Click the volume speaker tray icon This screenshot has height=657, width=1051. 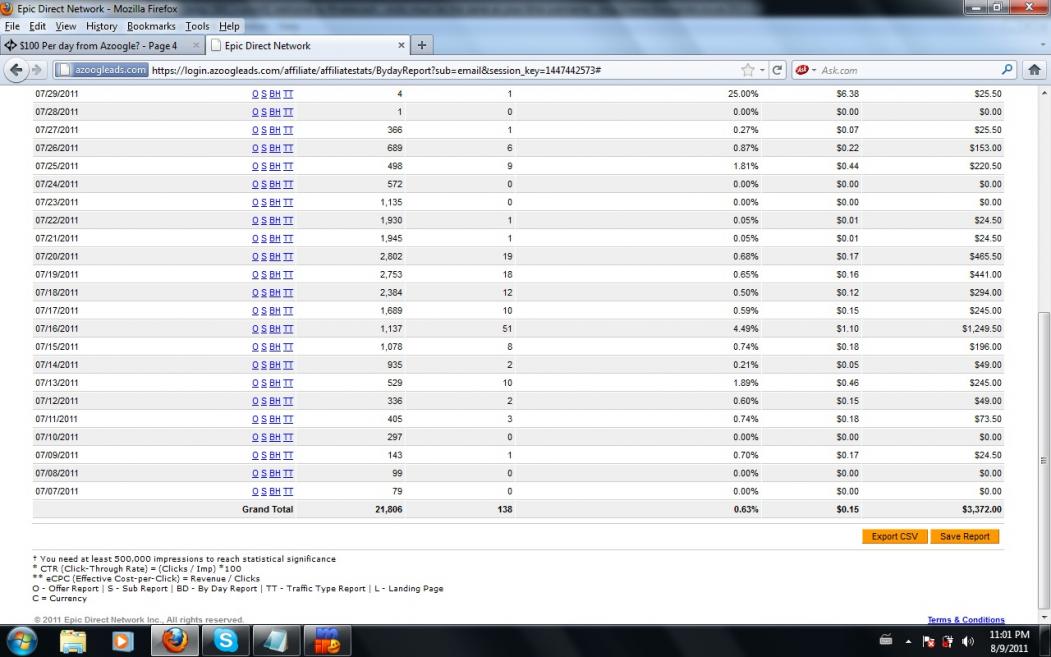967,641
